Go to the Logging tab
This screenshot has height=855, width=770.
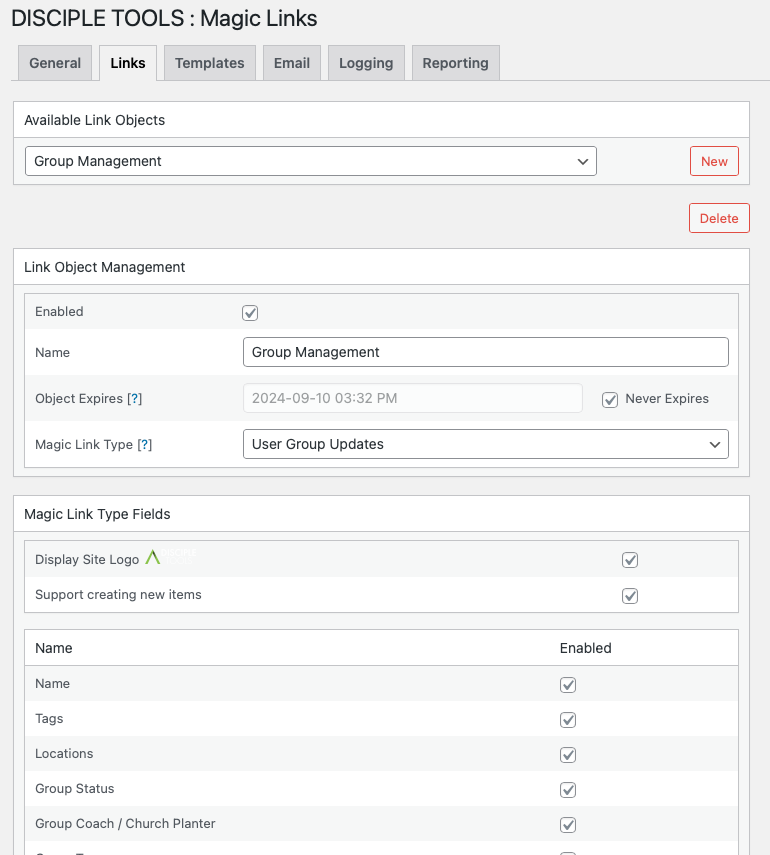pyautogui.click(x=366, y=63)
